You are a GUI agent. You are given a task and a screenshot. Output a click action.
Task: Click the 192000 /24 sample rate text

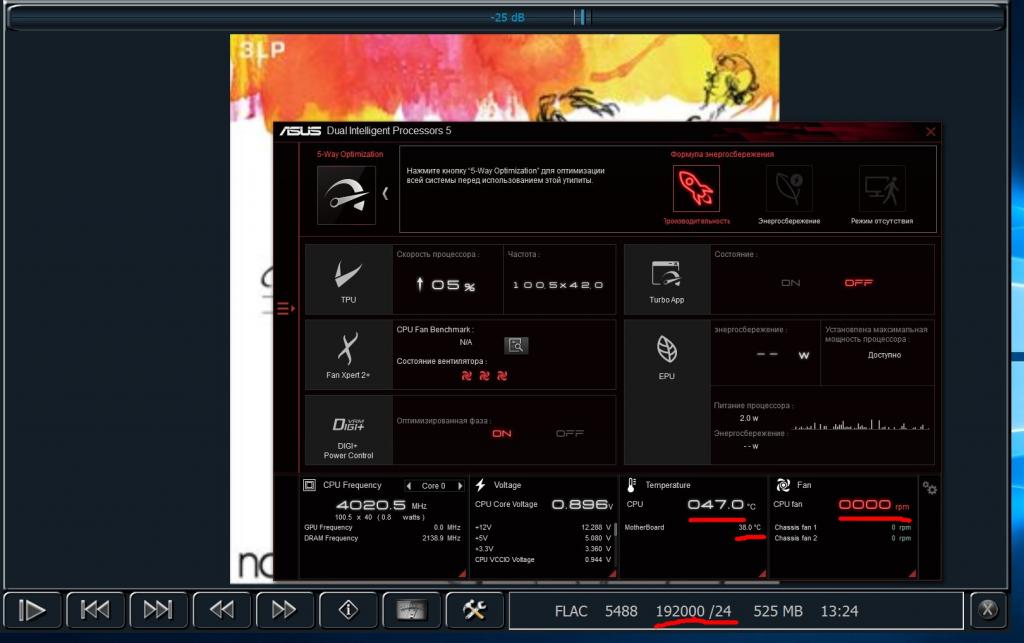[x=694, y=612]
